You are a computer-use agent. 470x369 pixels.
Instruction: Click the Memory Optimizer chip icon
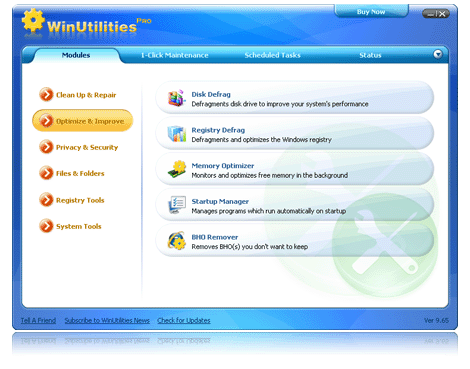point(177,169)
